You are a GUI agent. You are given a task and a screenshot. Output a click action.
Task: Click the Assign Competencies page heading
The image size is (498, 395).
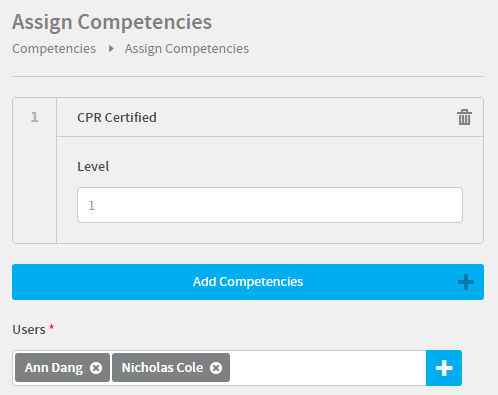pos(112,22)
